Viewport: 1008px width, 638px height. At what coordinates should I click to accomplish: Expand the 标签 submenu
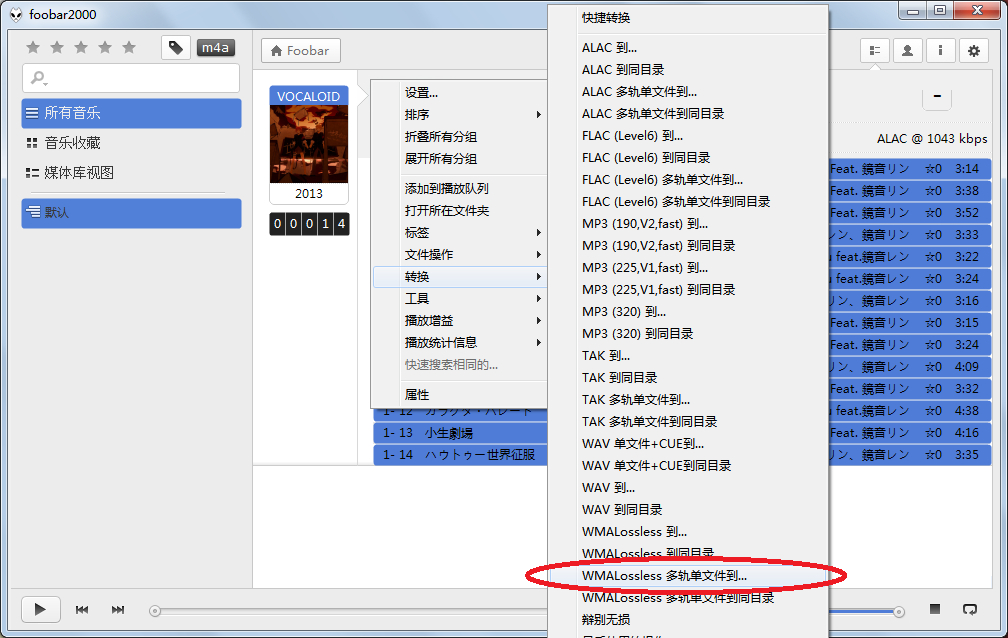pos(460,232)
